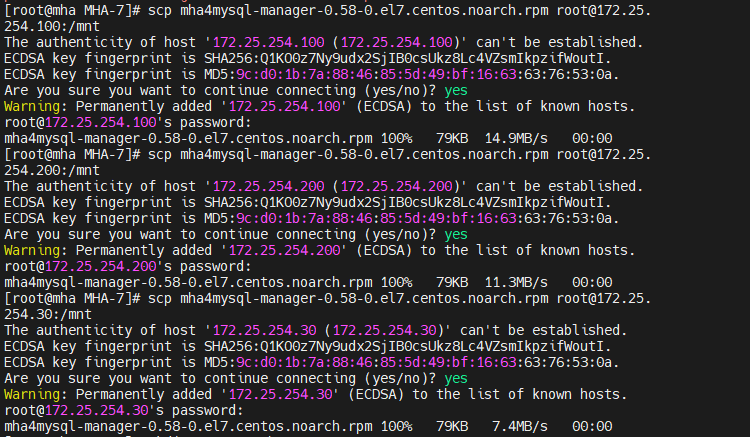Click "(ECDSA)" on the 172.25.254.100 warning line
The height and width of the screenshot is (437, 750).
[x=385, y=106]
